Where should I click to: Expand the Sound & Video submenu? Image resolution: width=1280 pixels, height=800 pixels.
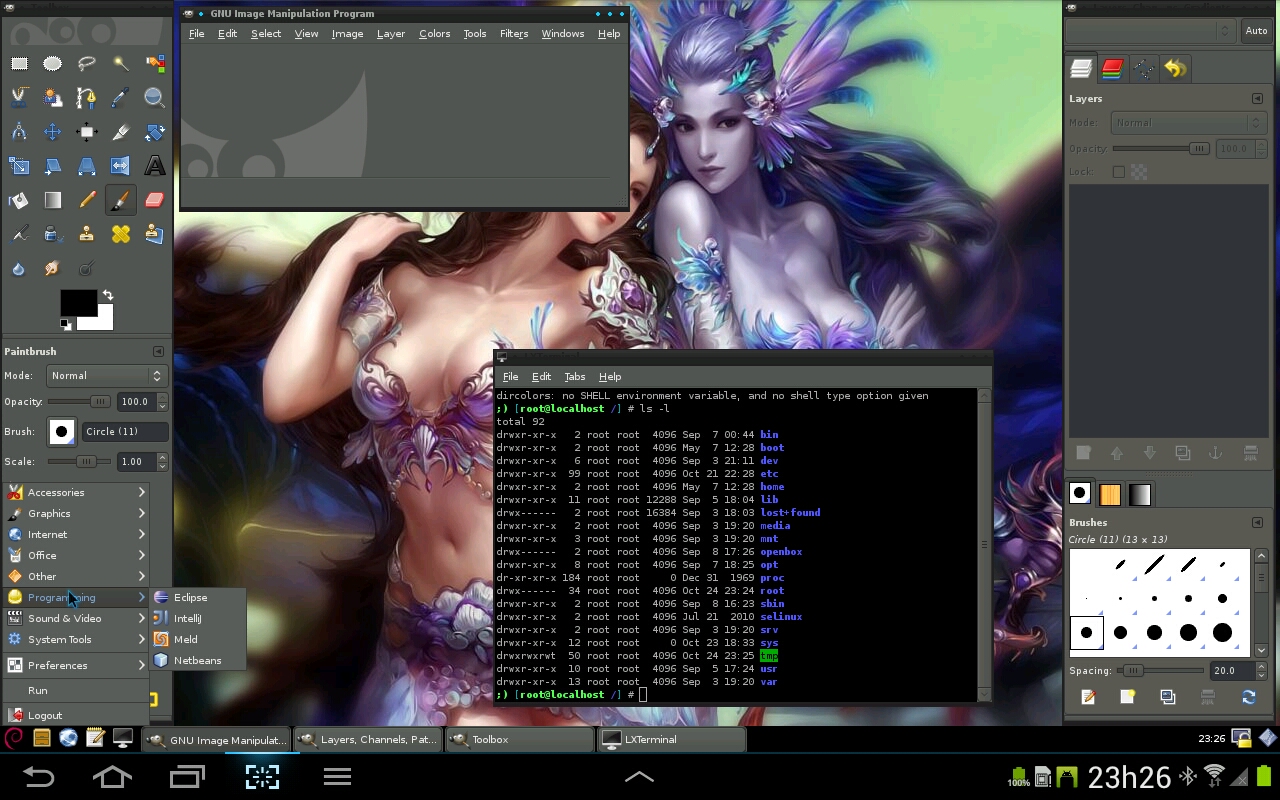76,618
